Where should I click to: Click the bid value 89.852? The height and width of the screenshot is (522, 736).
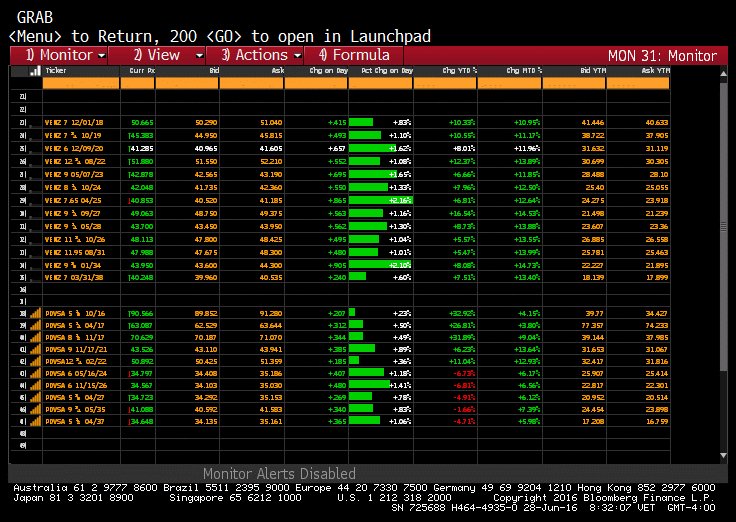click(206, 313)
